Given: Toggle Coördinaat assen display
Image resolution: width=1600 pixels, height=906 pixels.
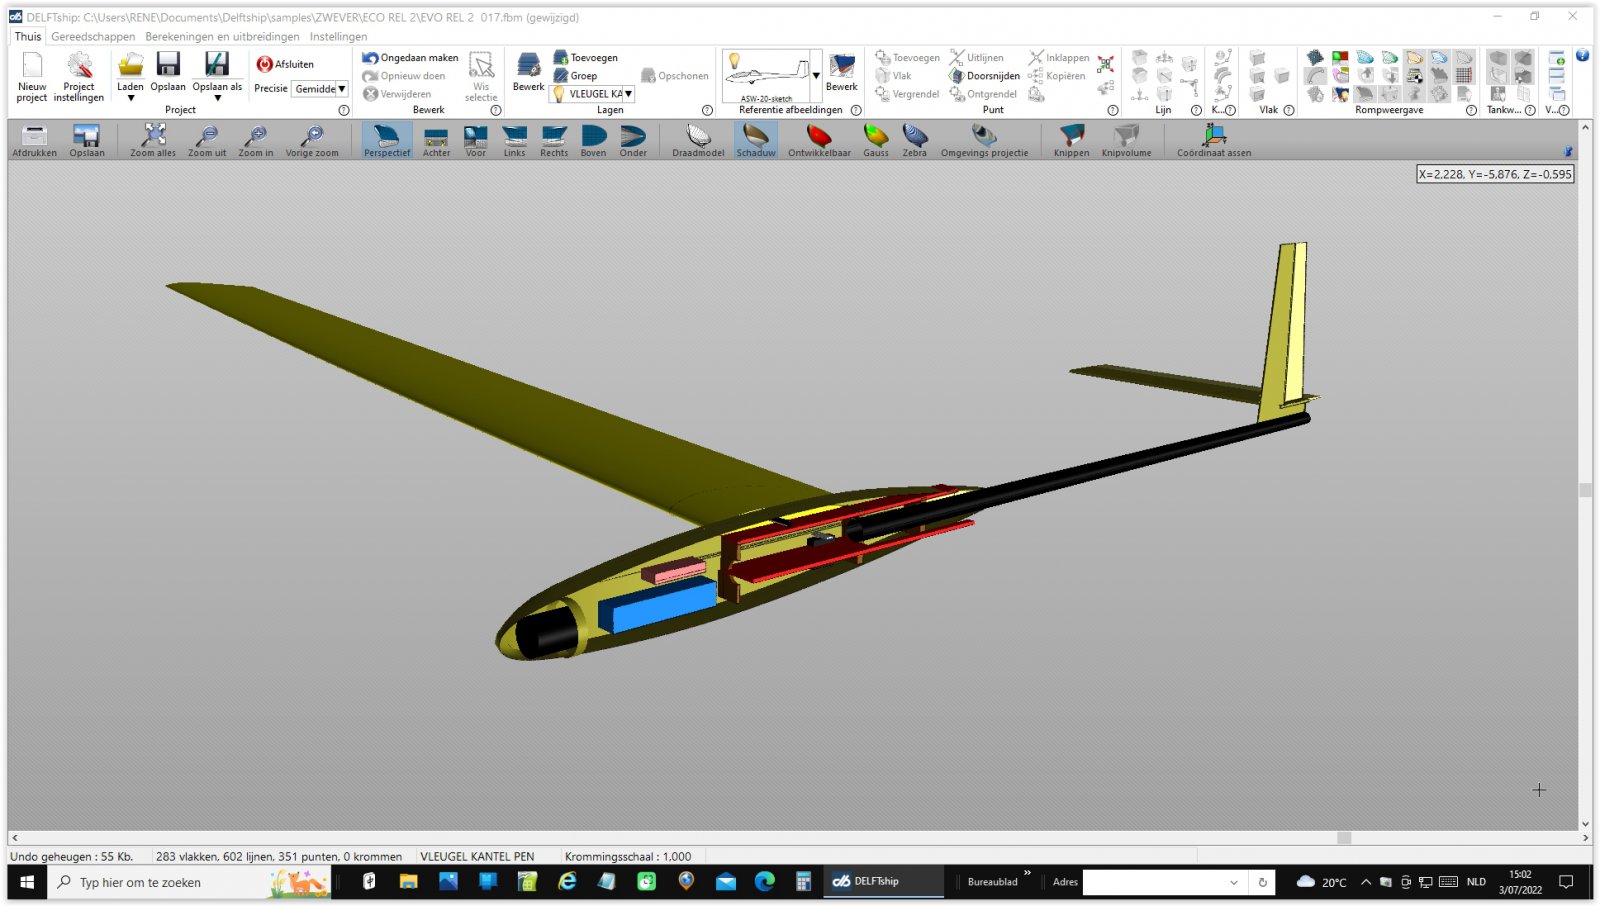Looking at the screenshot, I should pos(1214,140).
